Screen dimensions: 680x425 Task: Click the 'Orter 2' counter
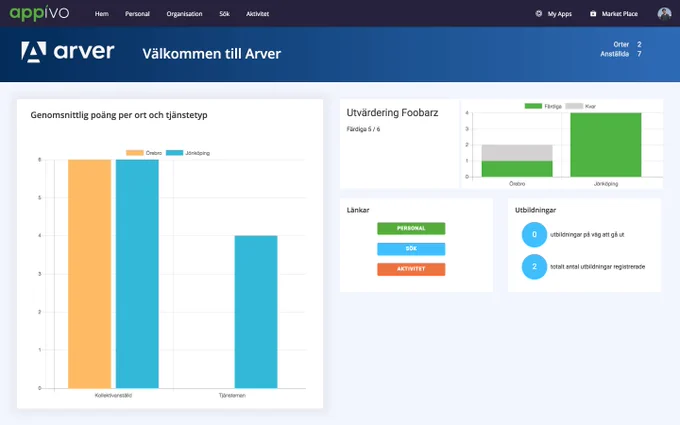coord(627,44)
